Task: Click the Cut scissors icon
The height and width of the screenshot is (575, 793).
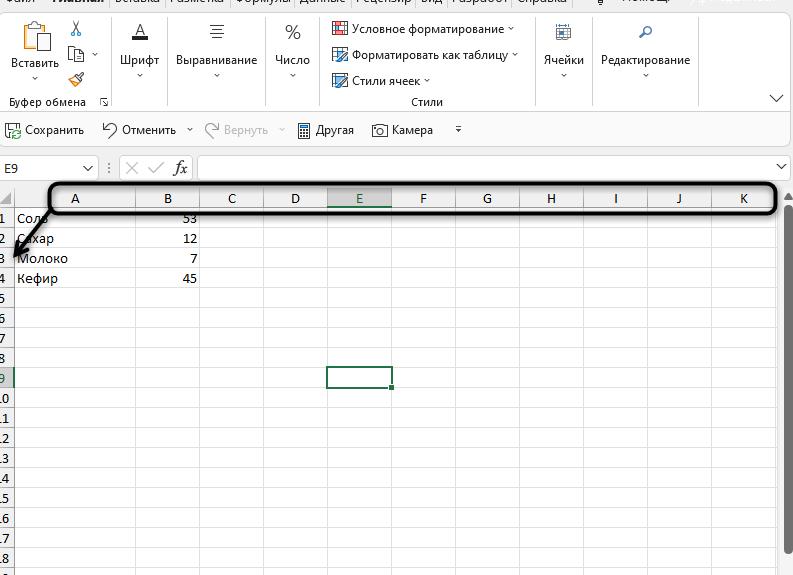Action: pos(76,29)
